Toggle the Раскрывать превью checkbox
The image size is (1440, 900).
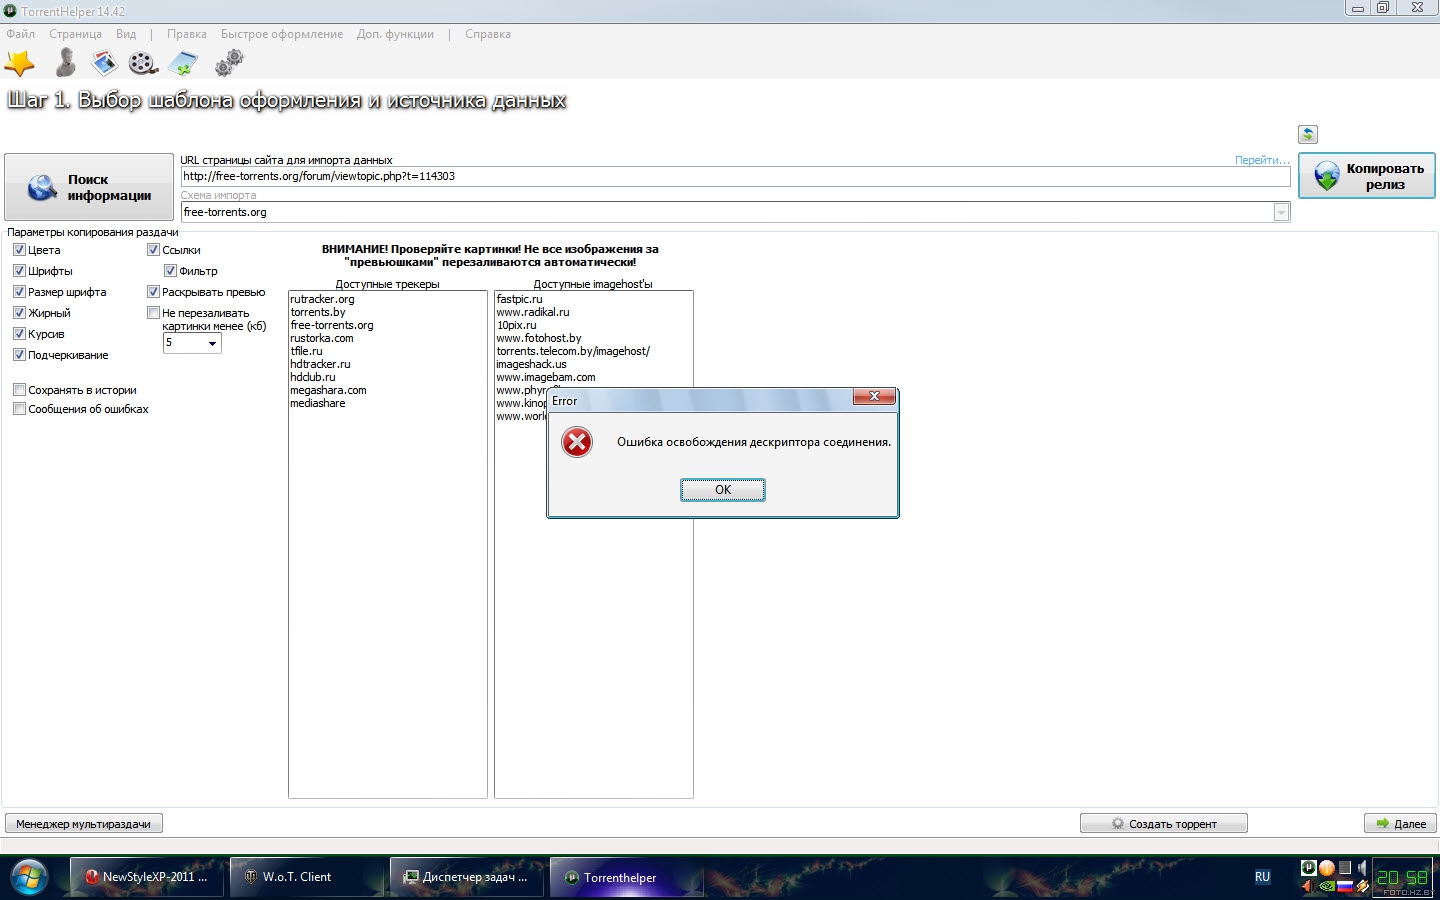click(153, 291)
